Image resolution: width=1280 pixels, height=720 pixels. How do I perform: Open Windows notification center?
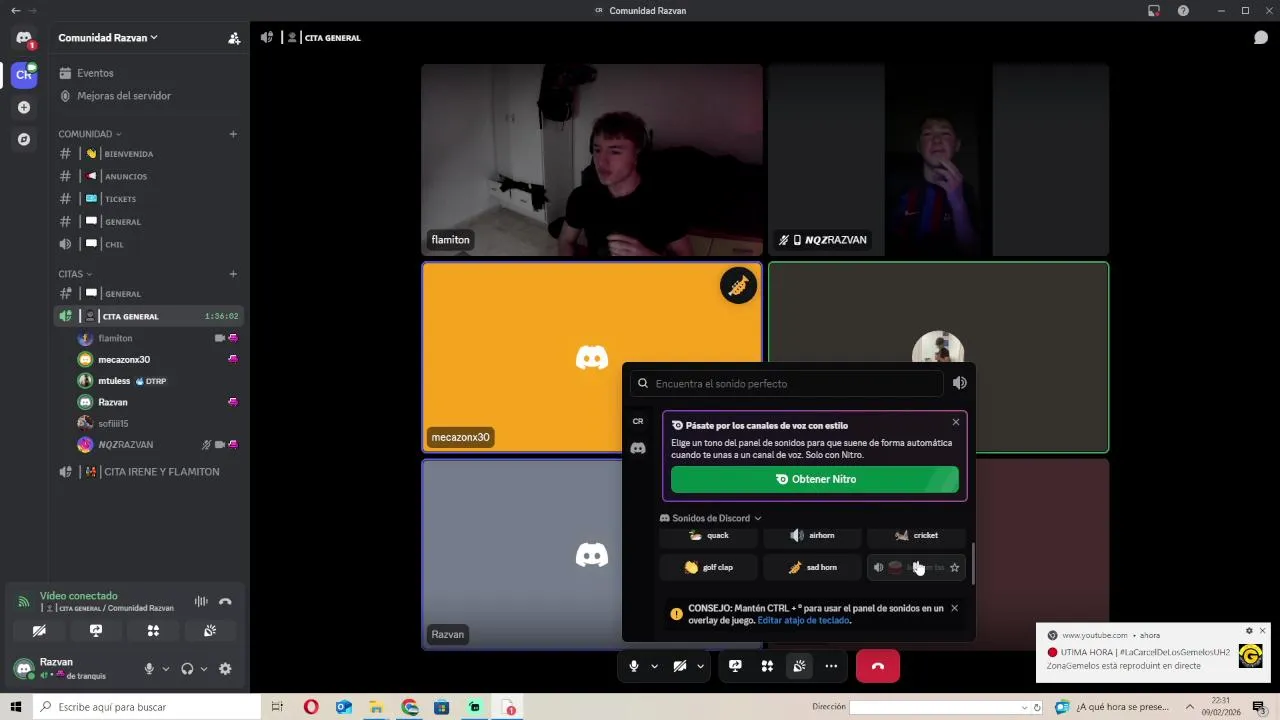tap(1259, 707)
